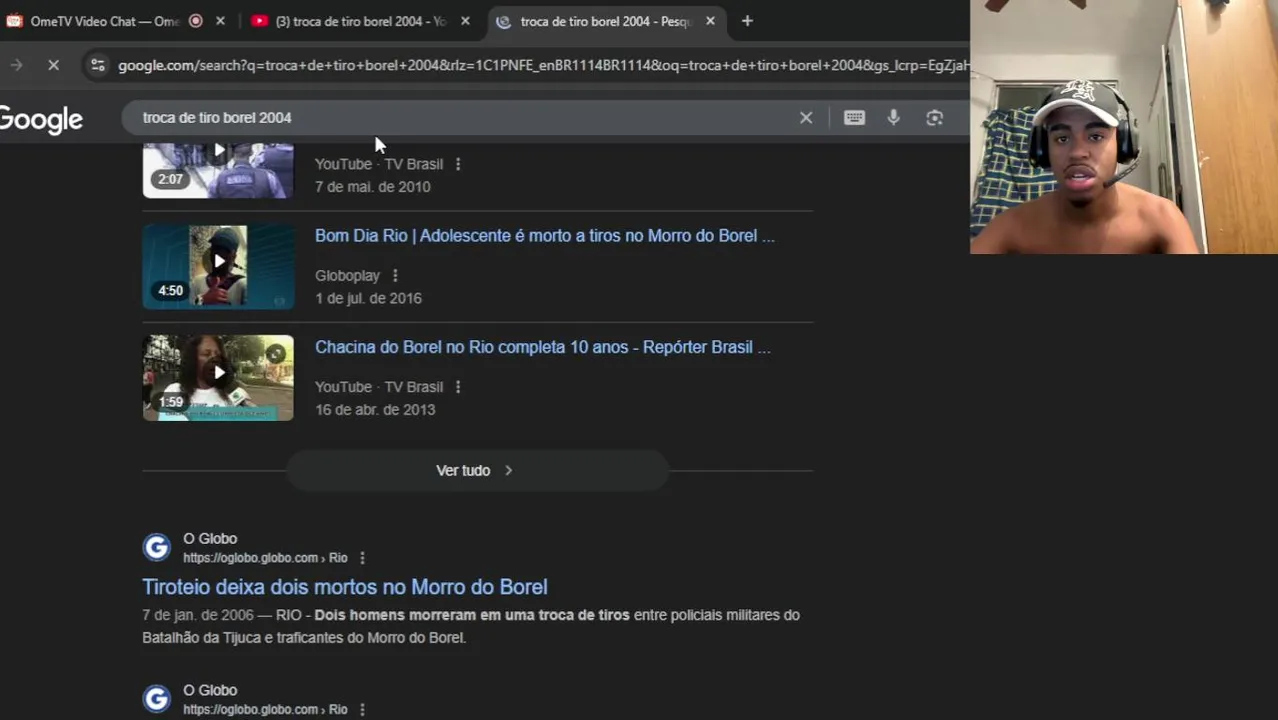Click the '7 de jan. de 2006' snippet text
The height and width of the screenshot is (720, 1278).
198,615
